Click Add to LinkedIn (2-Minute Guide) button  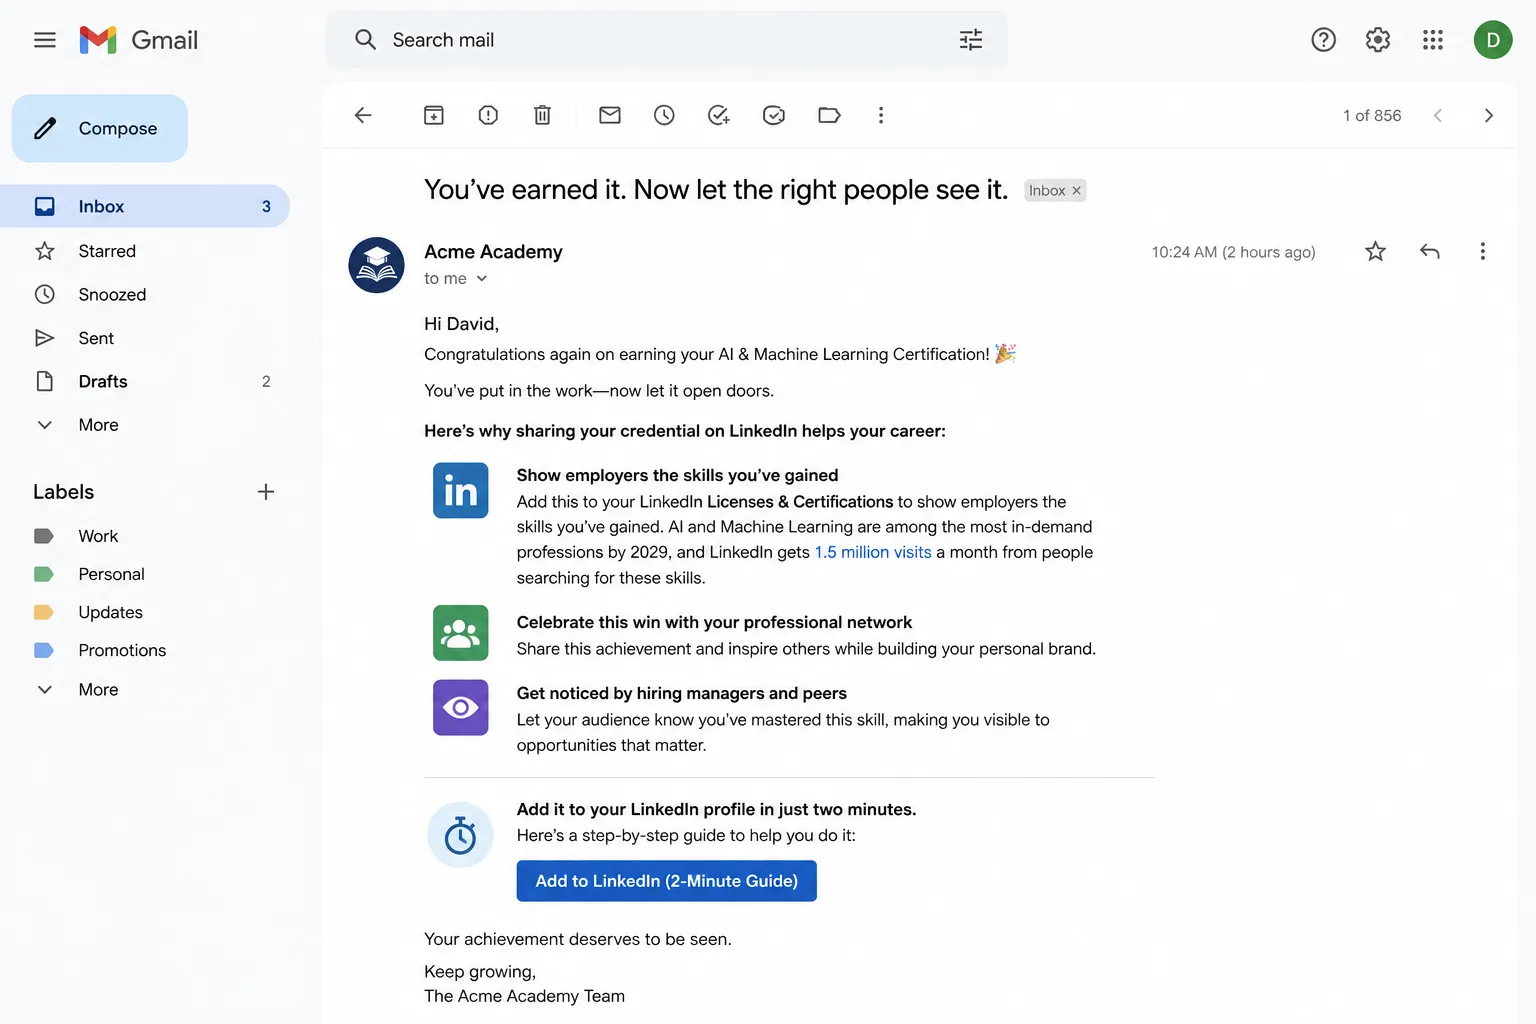pos(667,881)
